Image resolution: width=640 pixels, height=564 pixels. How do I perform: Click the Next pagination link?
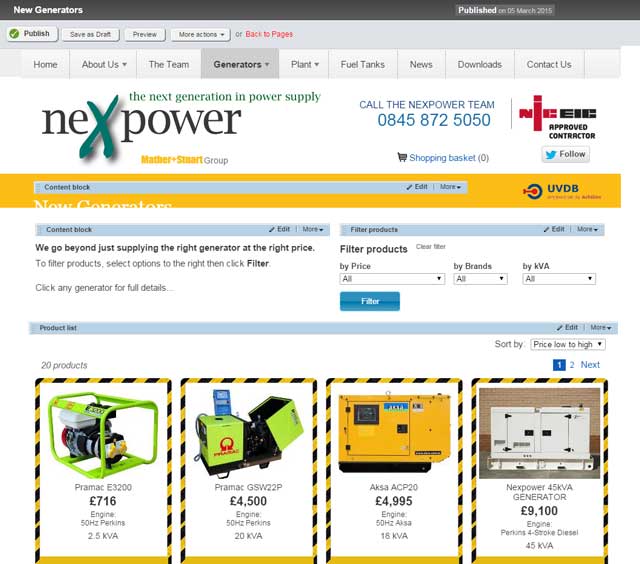click(590, 365)
